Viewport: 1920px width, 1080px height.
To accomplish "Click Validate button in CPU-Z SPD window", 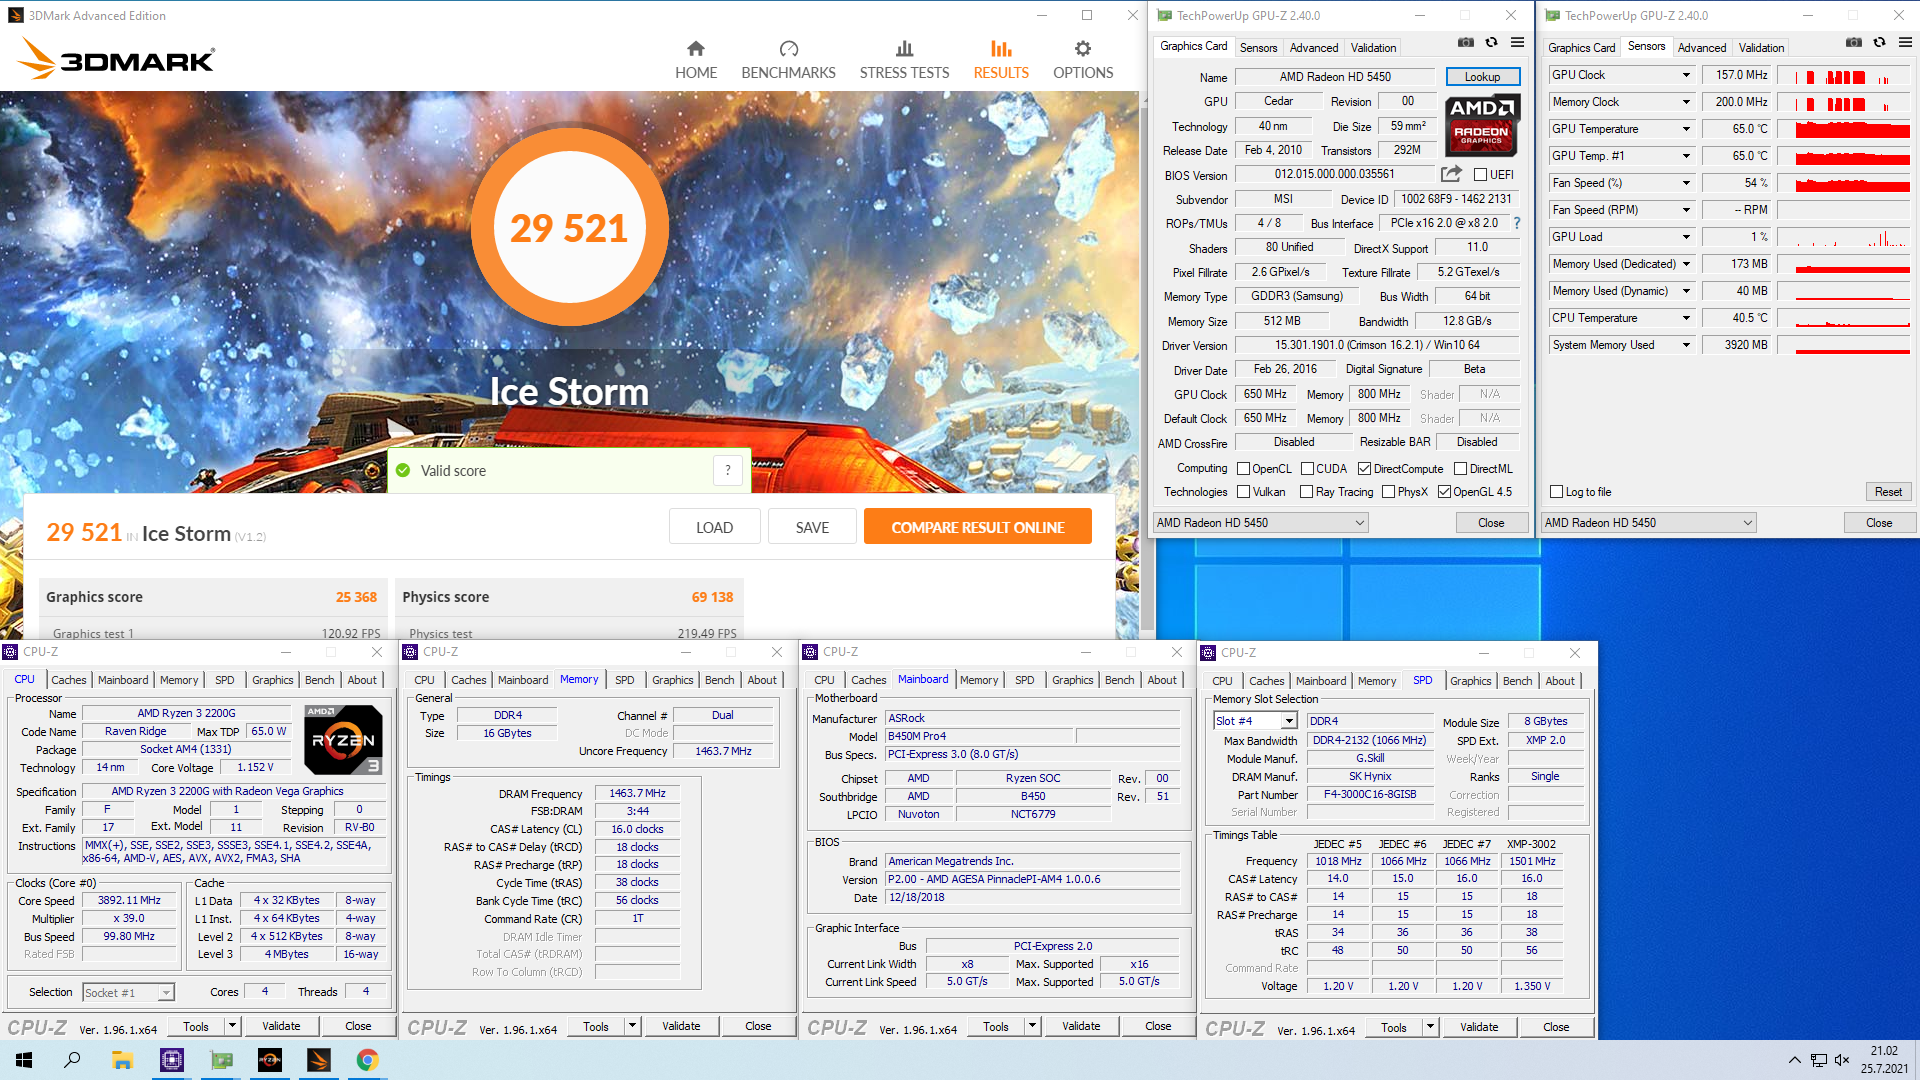I will (1479, 1027).
